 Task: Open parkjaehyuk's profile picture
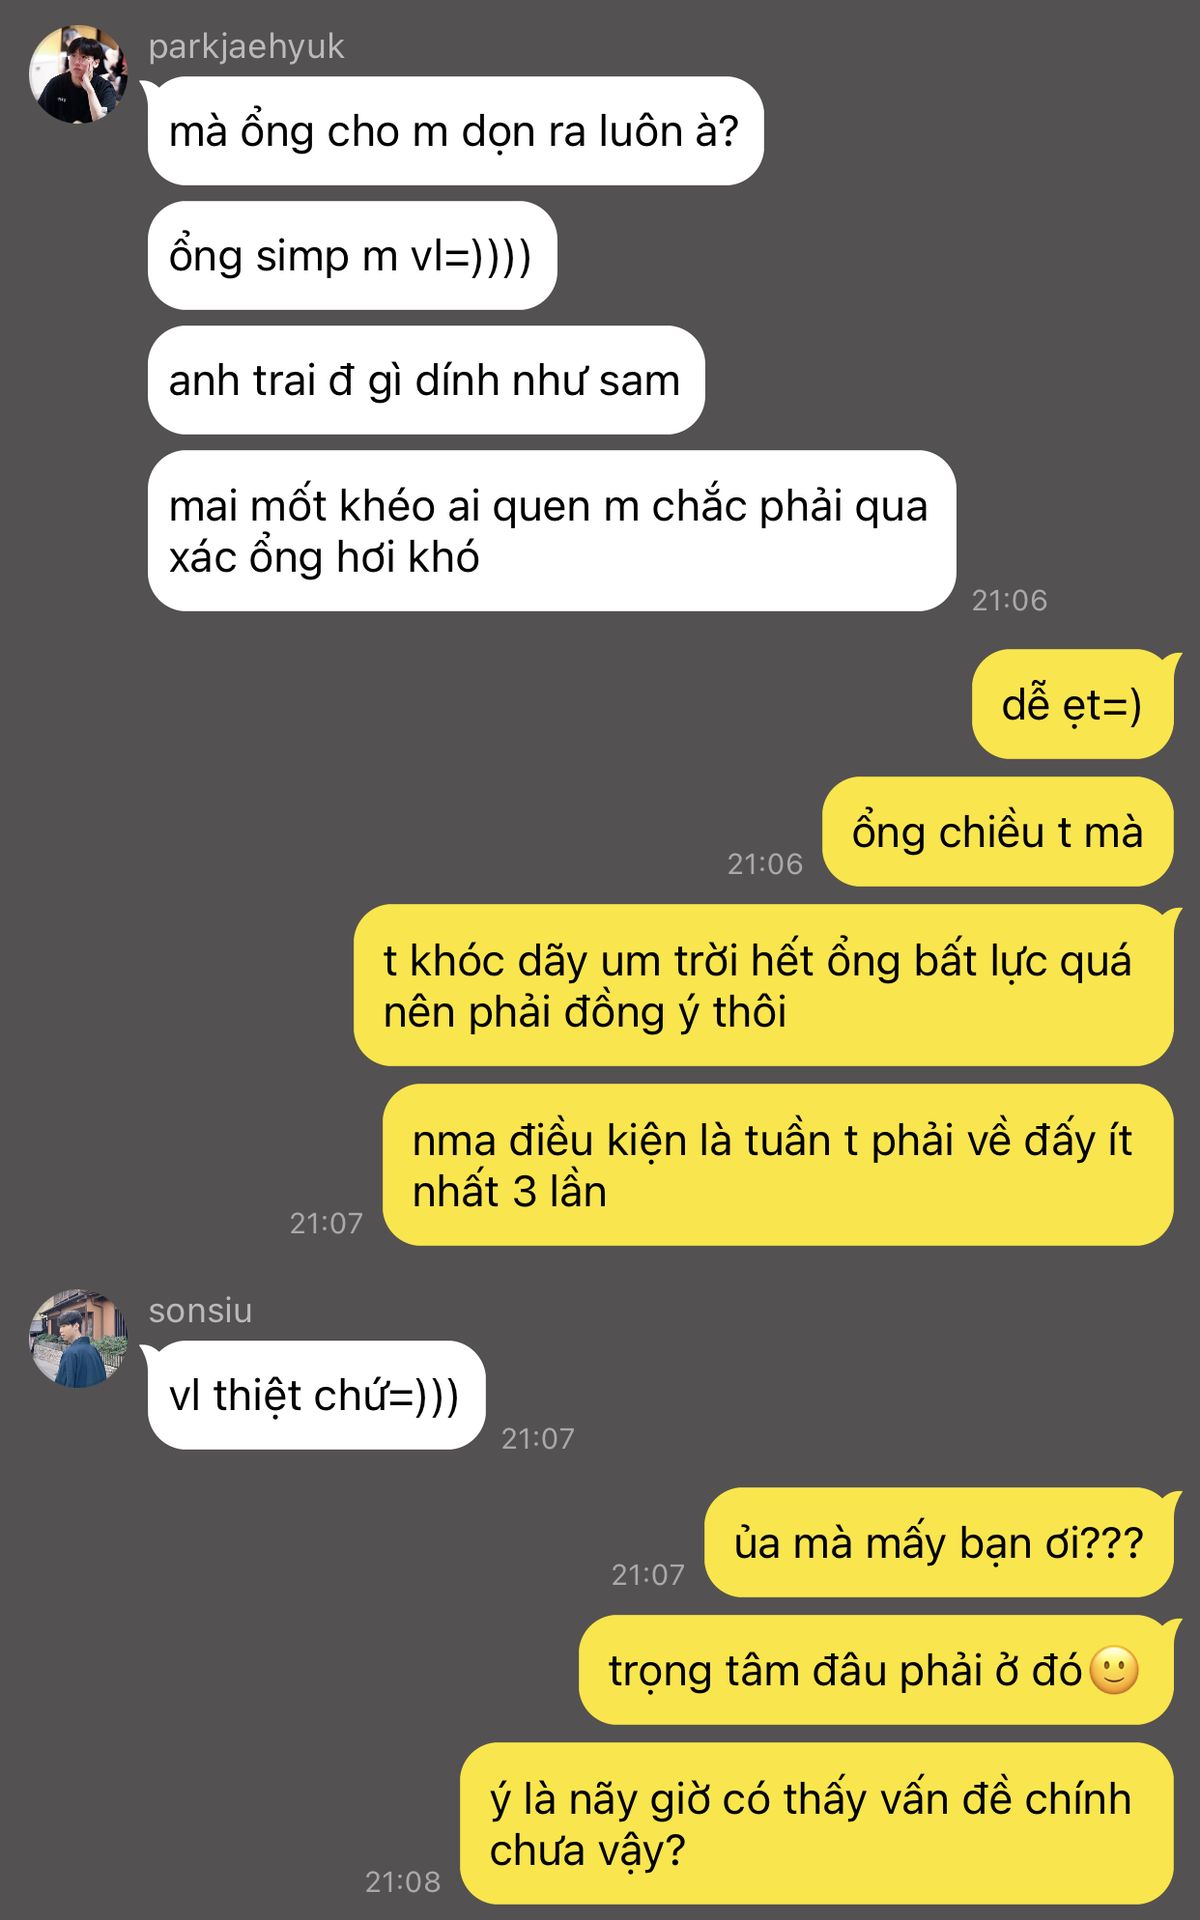[78, 75]
